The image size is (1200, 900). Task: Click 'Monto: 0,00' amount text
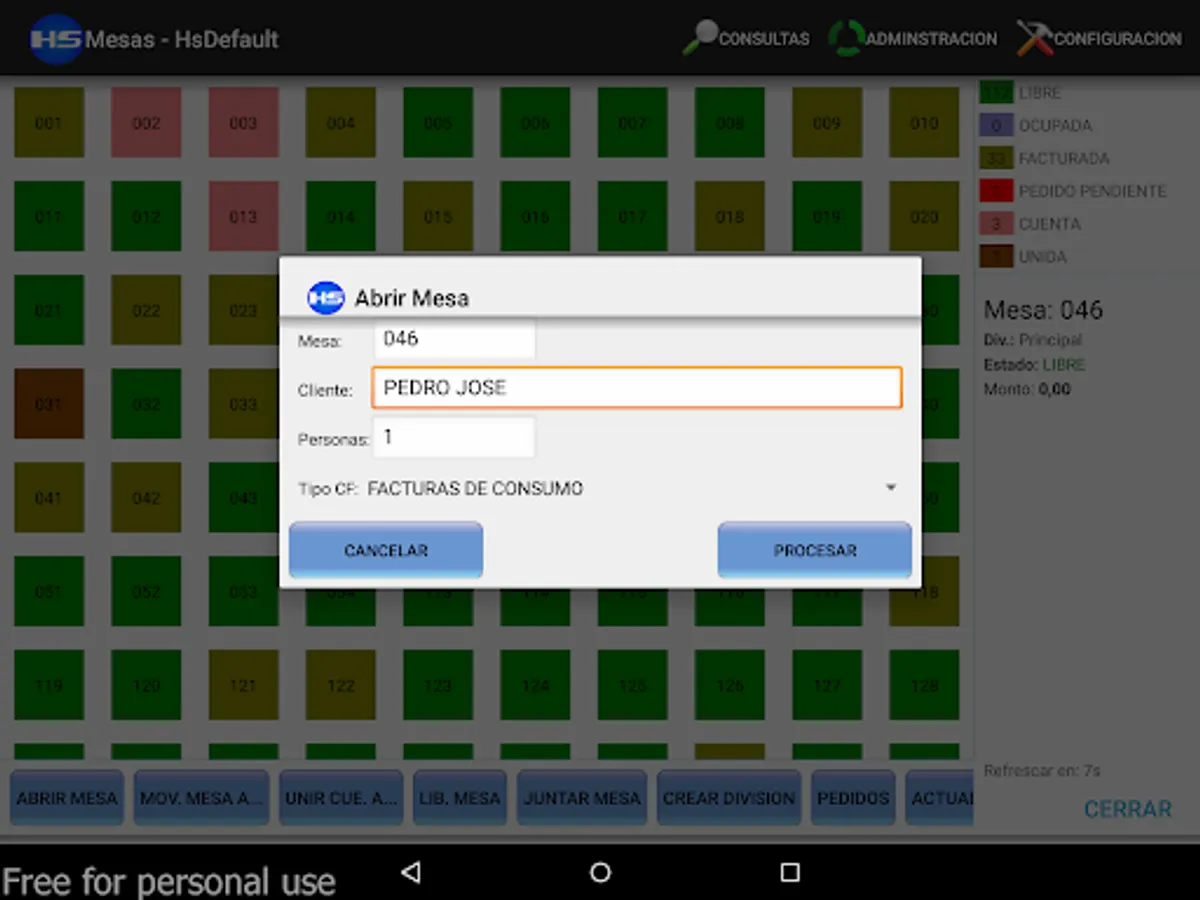(1027, 389)
